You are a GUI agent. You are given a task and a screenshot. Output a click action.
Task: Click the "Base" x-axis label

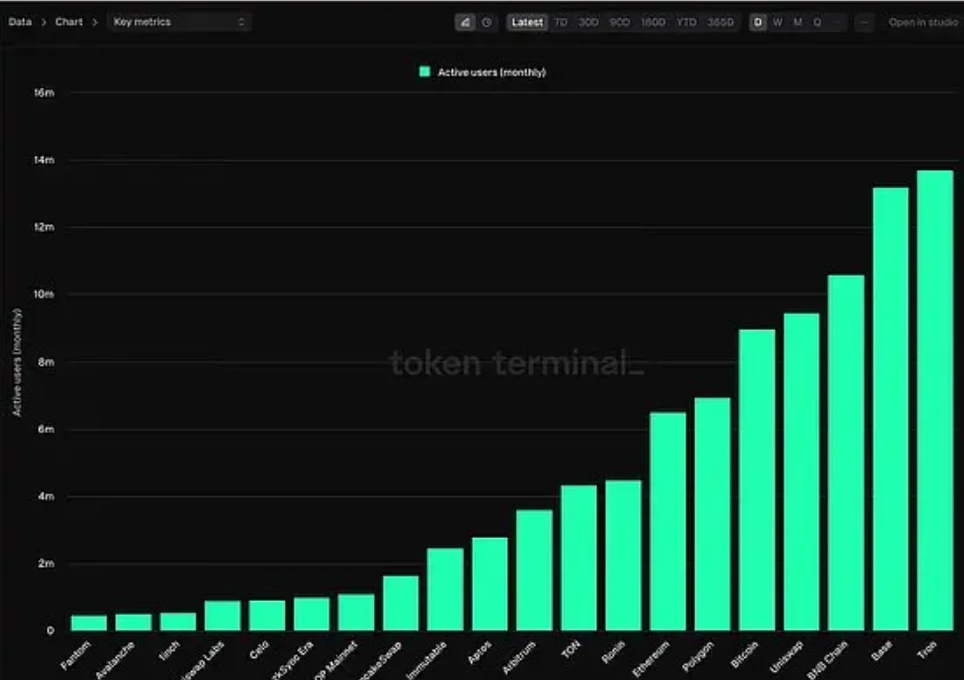(882, 650)
